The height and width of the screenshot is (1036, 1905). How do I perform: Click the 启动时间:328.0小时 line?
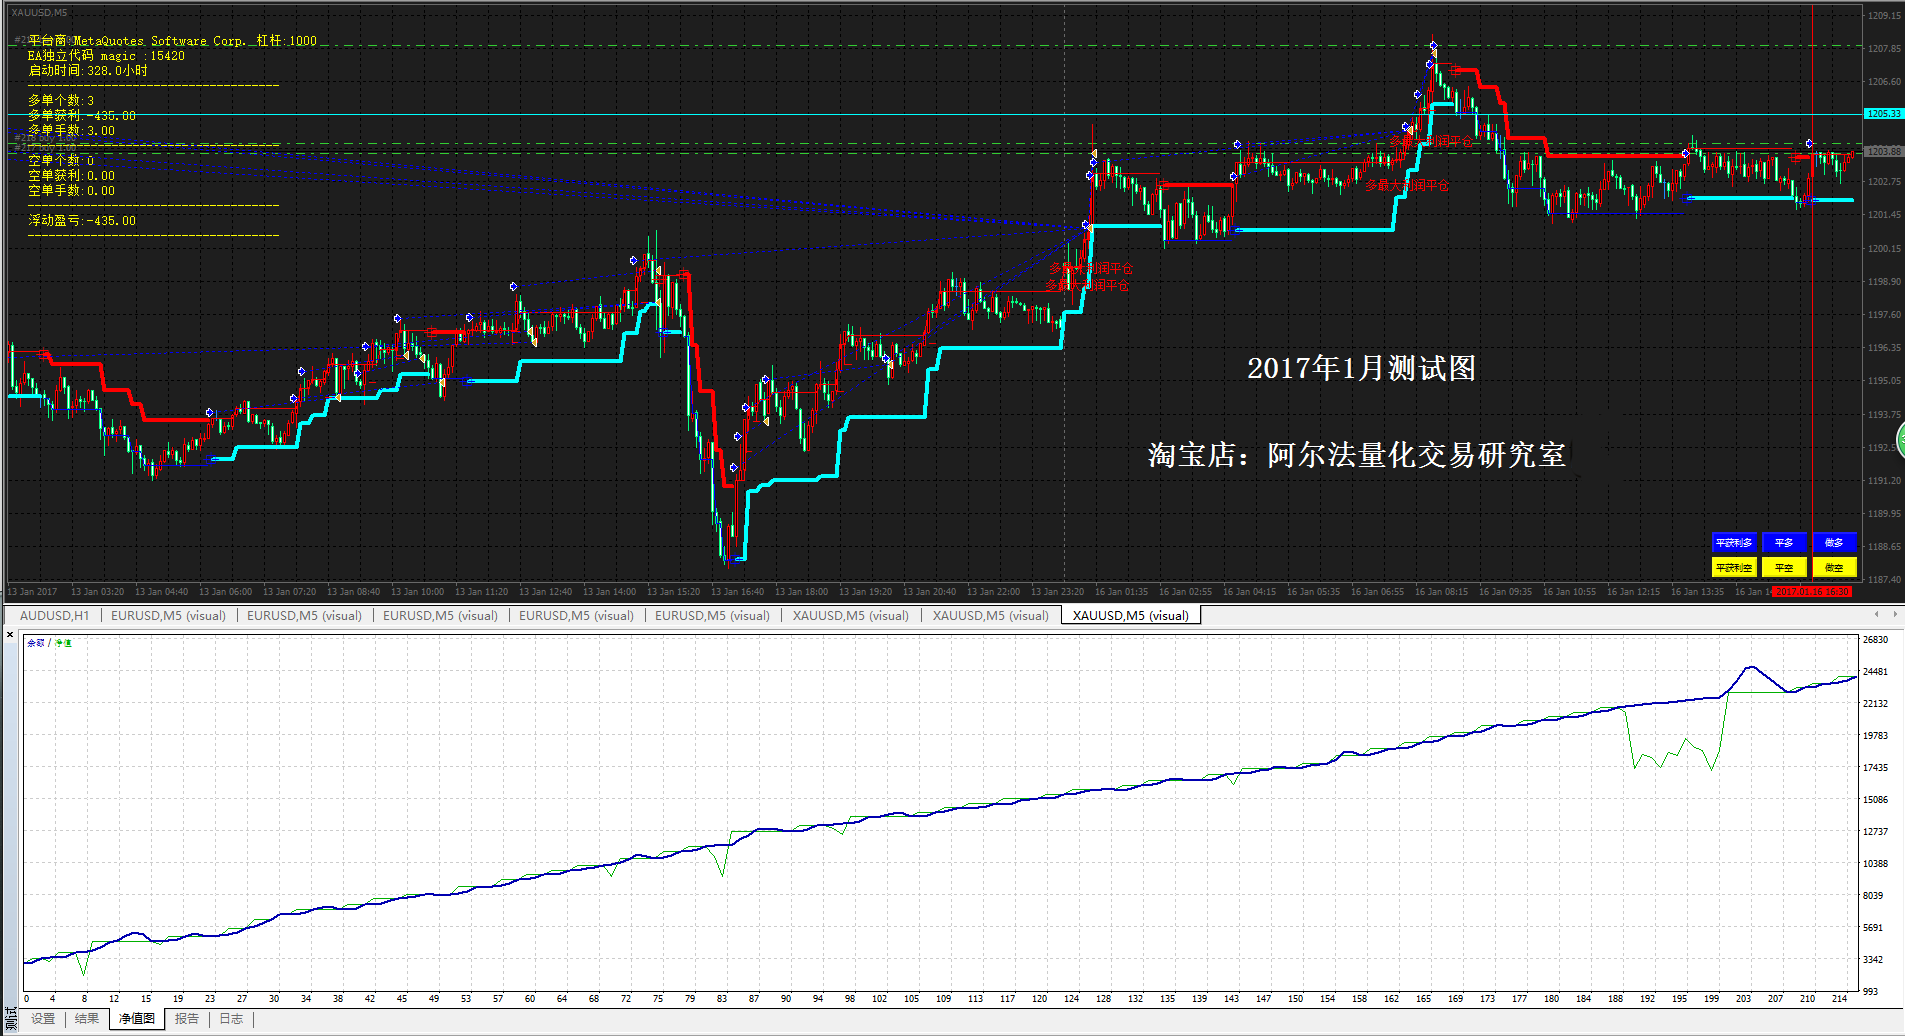(x=88, y=71)
